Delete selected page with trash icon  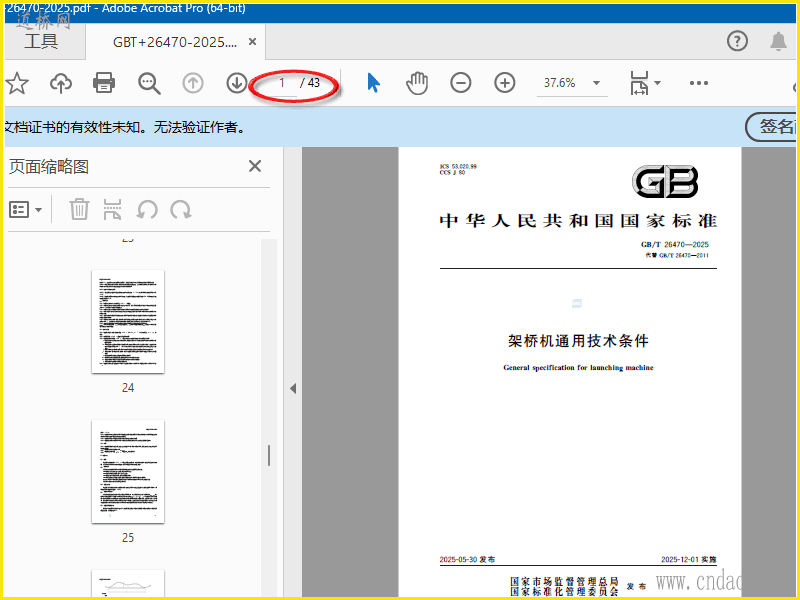[x=79, y=209]
